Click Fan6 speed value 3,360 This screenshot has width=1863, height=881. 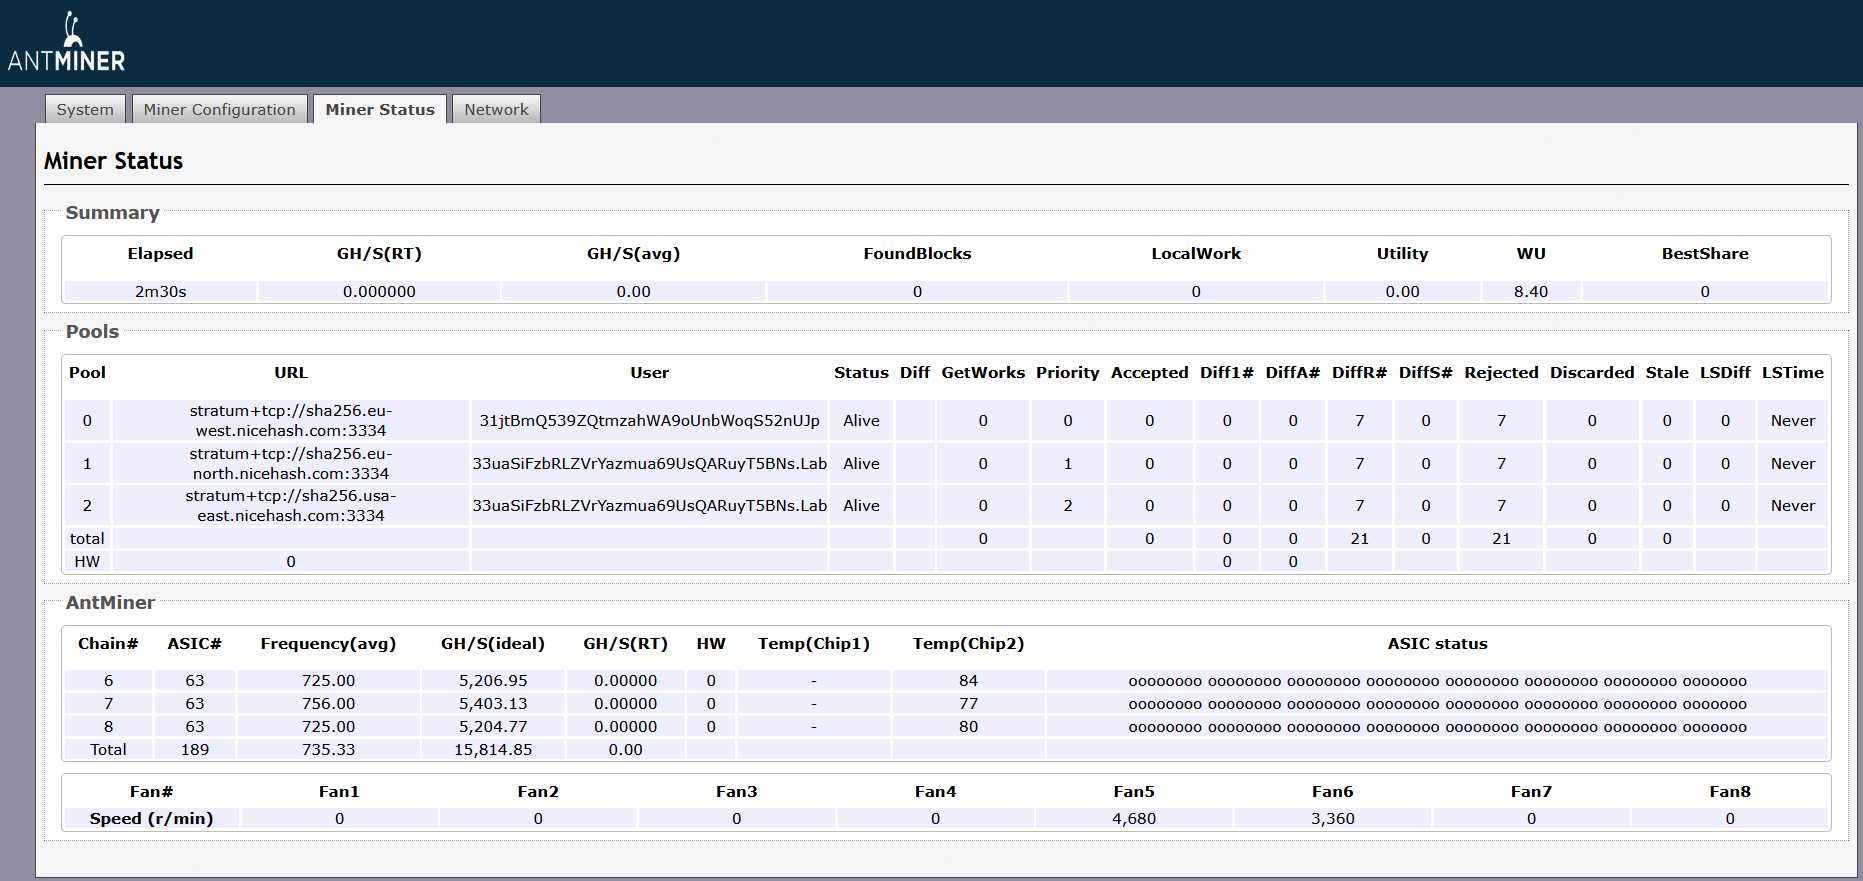tap(1332, 819)
